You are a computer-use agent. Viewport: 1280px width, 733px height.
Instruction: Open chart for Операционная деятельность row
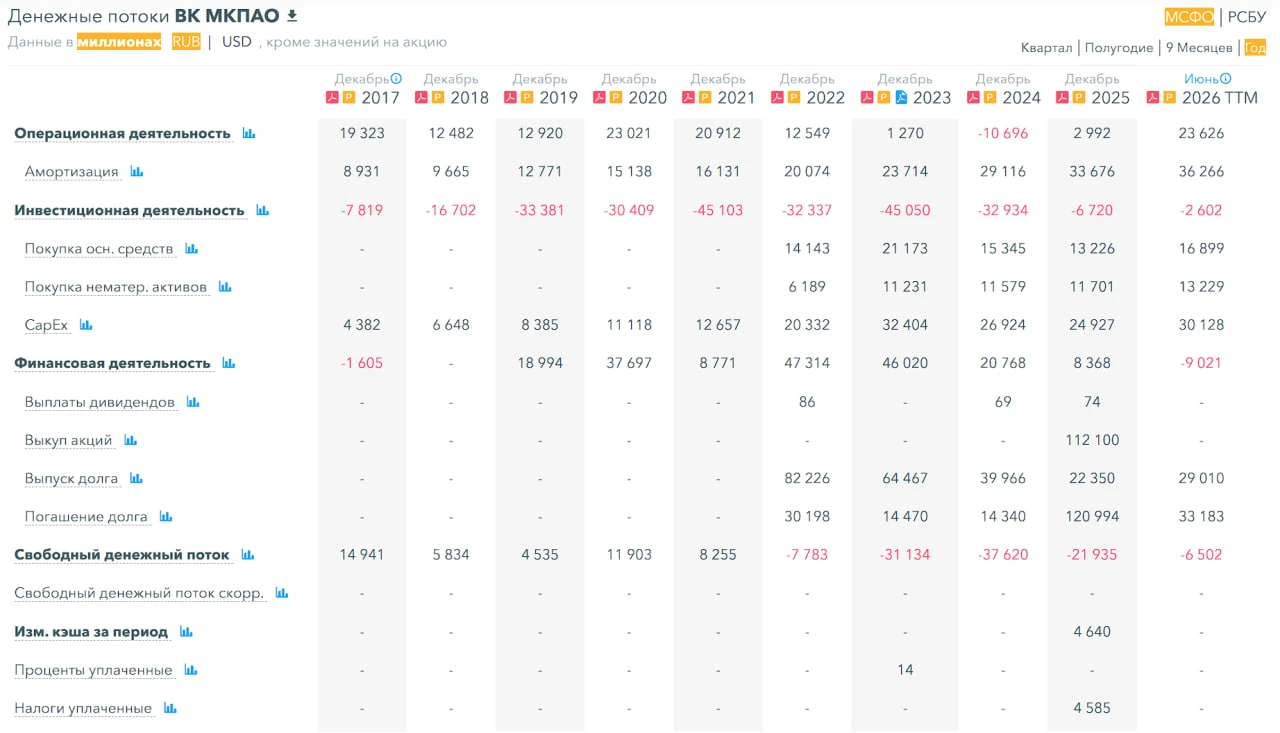pyautogui.click(x=249, y=133)
